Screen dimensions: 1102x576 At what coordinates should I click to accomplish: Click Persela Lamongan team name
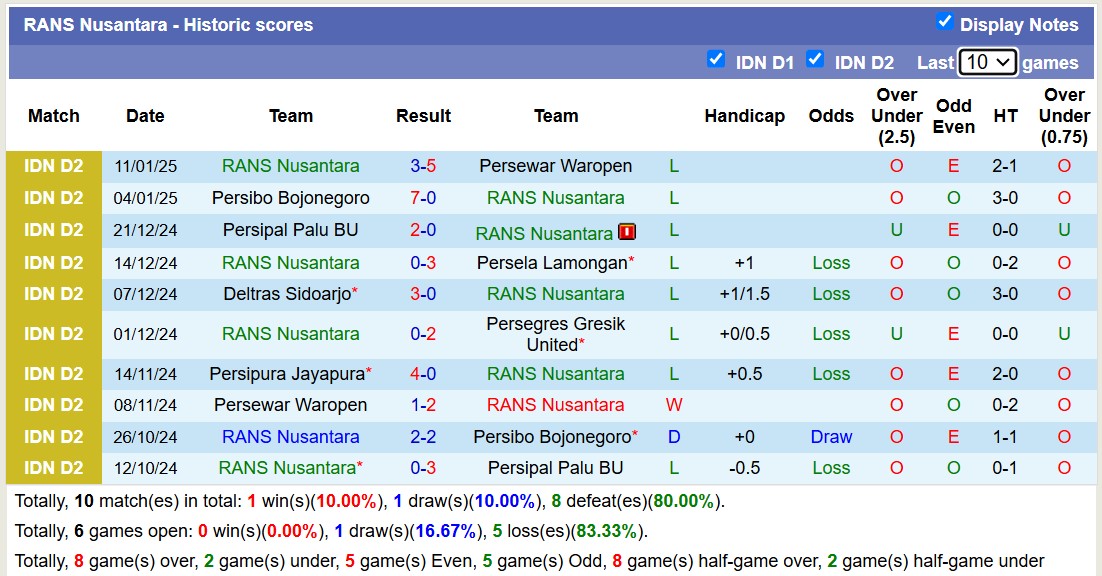(553, 262)
